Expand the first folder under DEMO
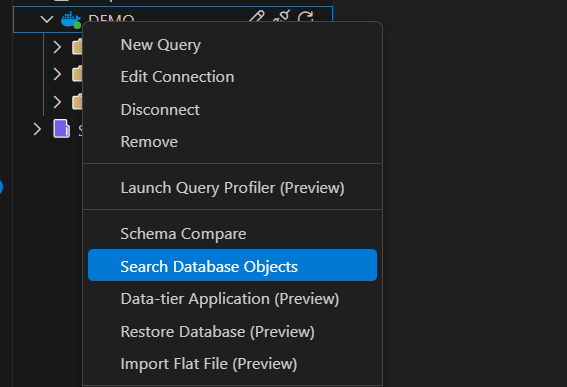 coord(57,47)
